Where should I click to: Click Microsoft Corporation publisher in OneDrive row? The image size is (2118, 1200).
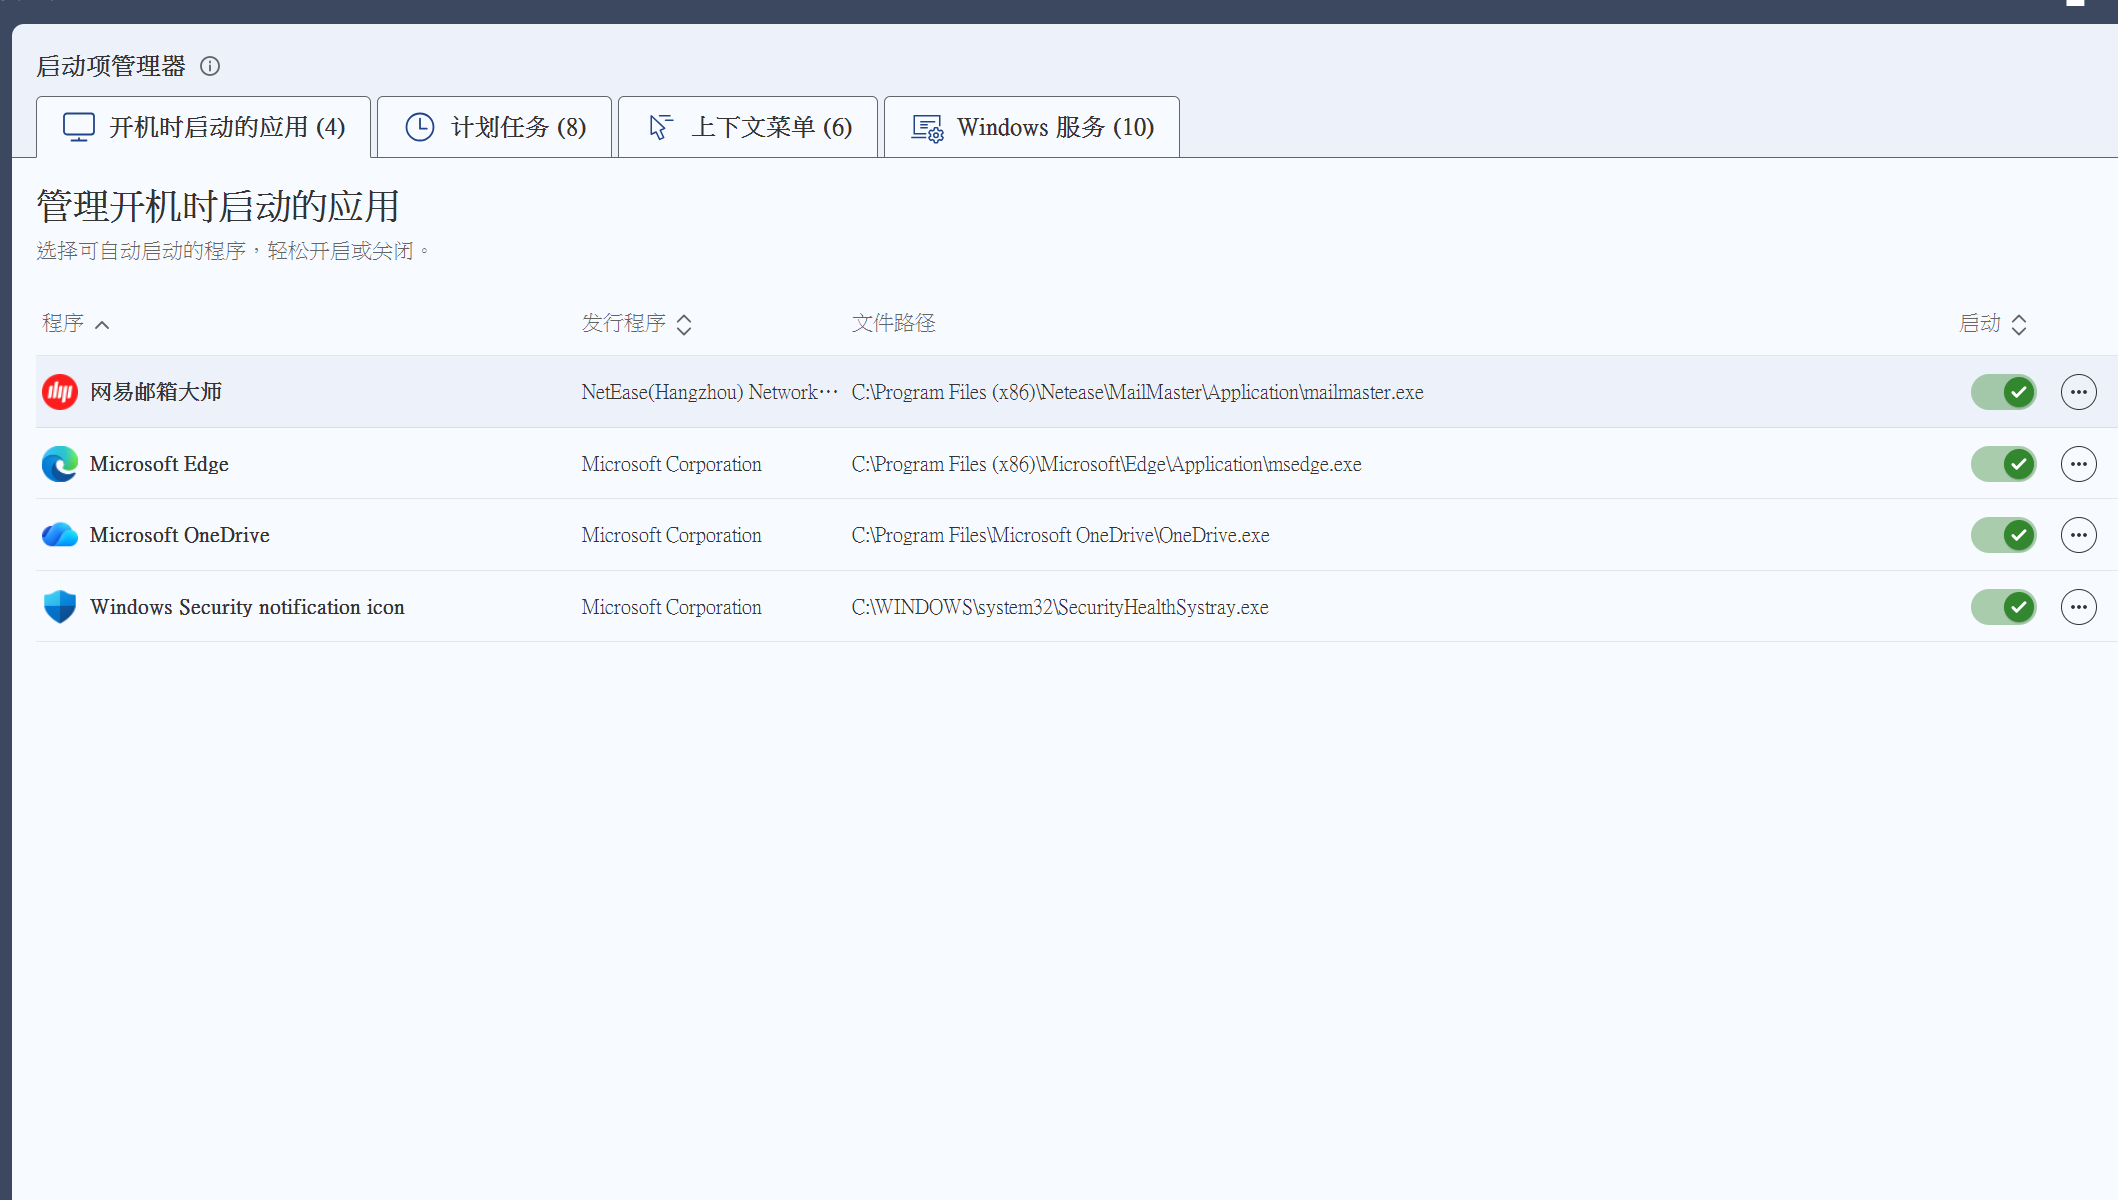(671, 535)
